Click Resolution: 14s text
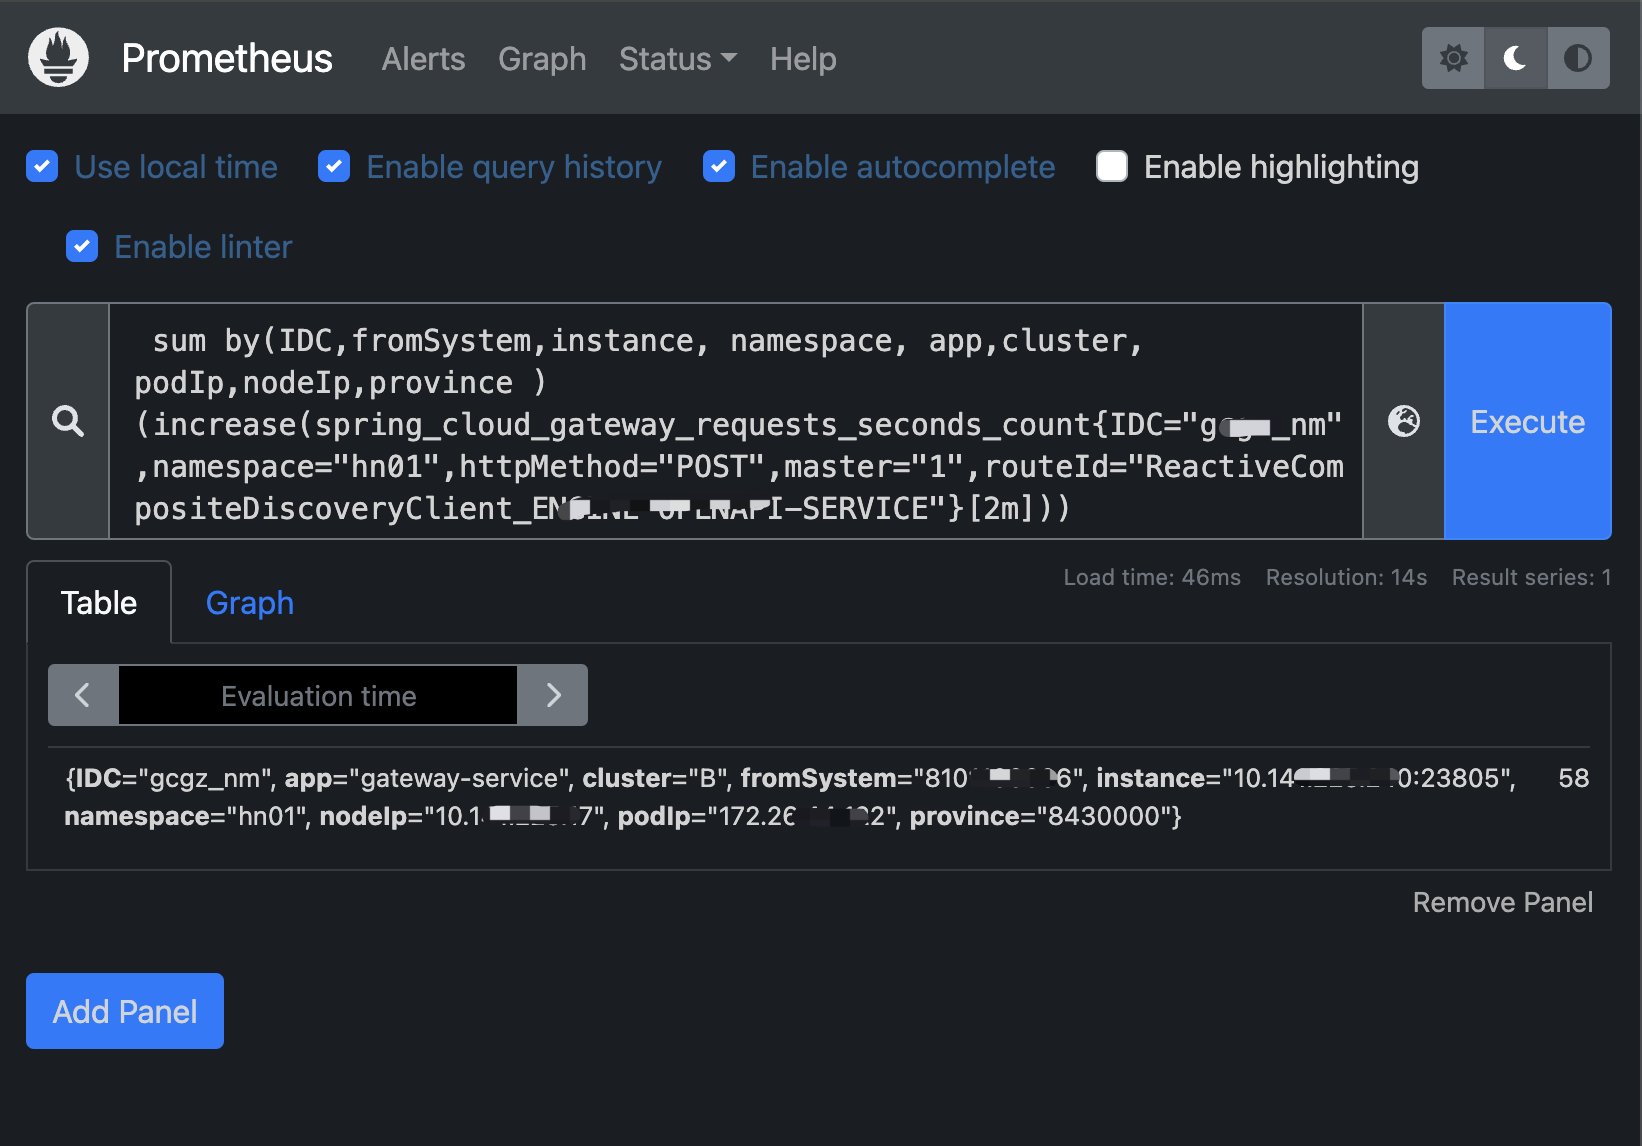This screenshot has width=1642, height=1146. [1346, 577]
